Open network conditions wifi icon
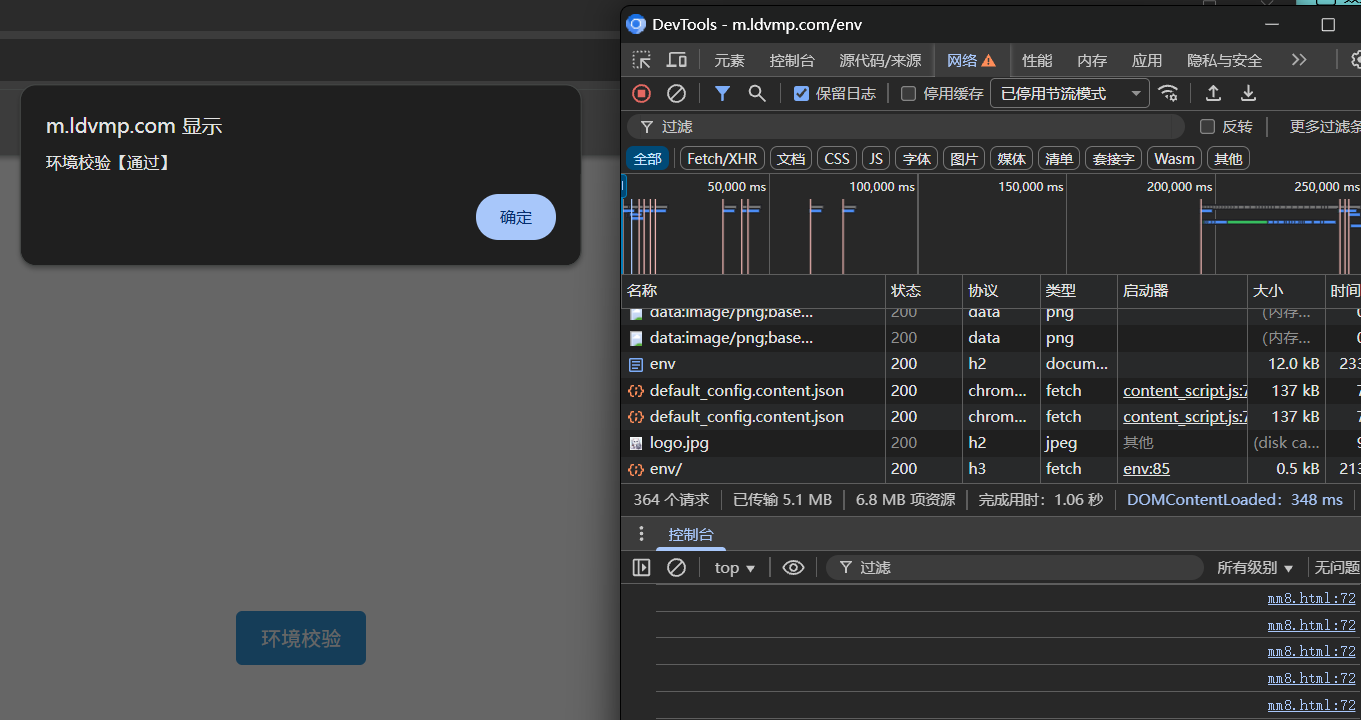The width and height of the screenshot is (1361, 720). (1168, 93)
